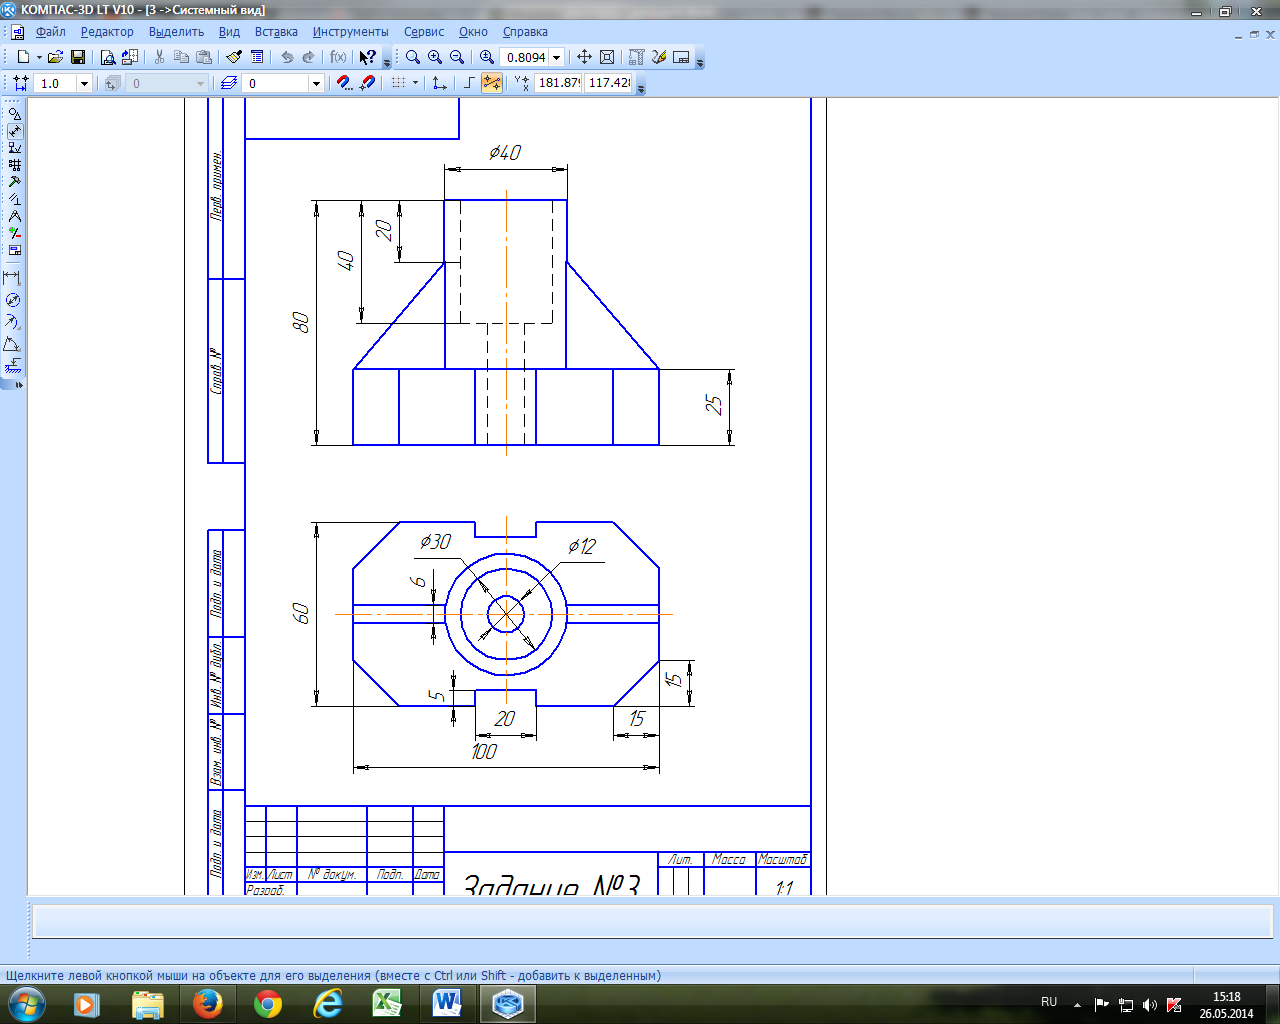Screen dimensions: 1280x1024
Task: Select Radial dimension tool
Action: pyautogui.click(x=12, y=322)
